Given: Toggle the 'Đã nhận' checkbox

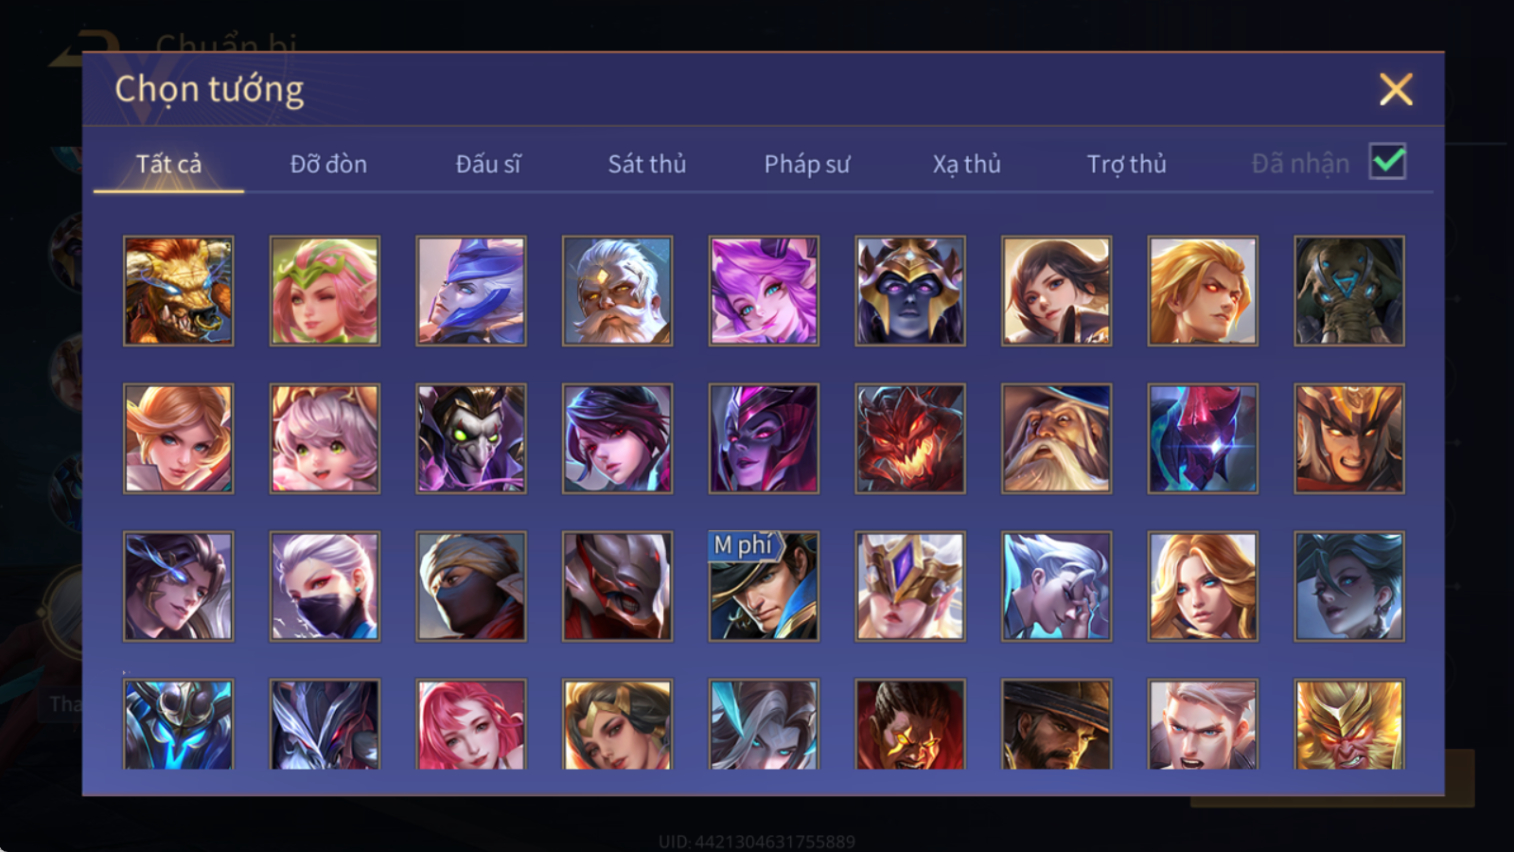Looking at the screenshot, I should [x=1388, y=162].
